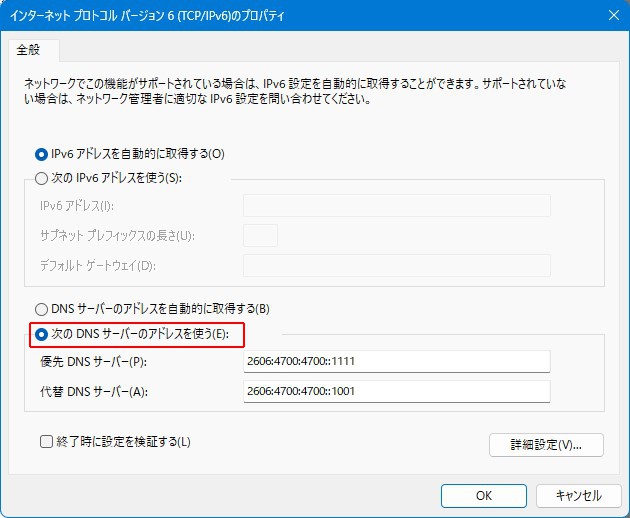Enable DNS サーバーのアドレスを自動的に取得する option
This screenshot has width=630, height=518.
coord(42,309)
